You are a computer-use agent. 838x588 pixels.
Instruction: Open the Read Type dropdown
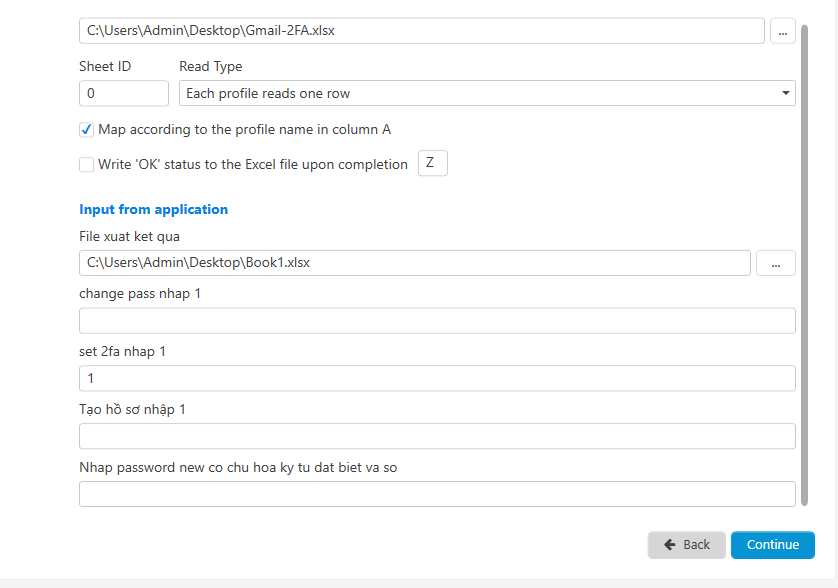coord(487,94)
